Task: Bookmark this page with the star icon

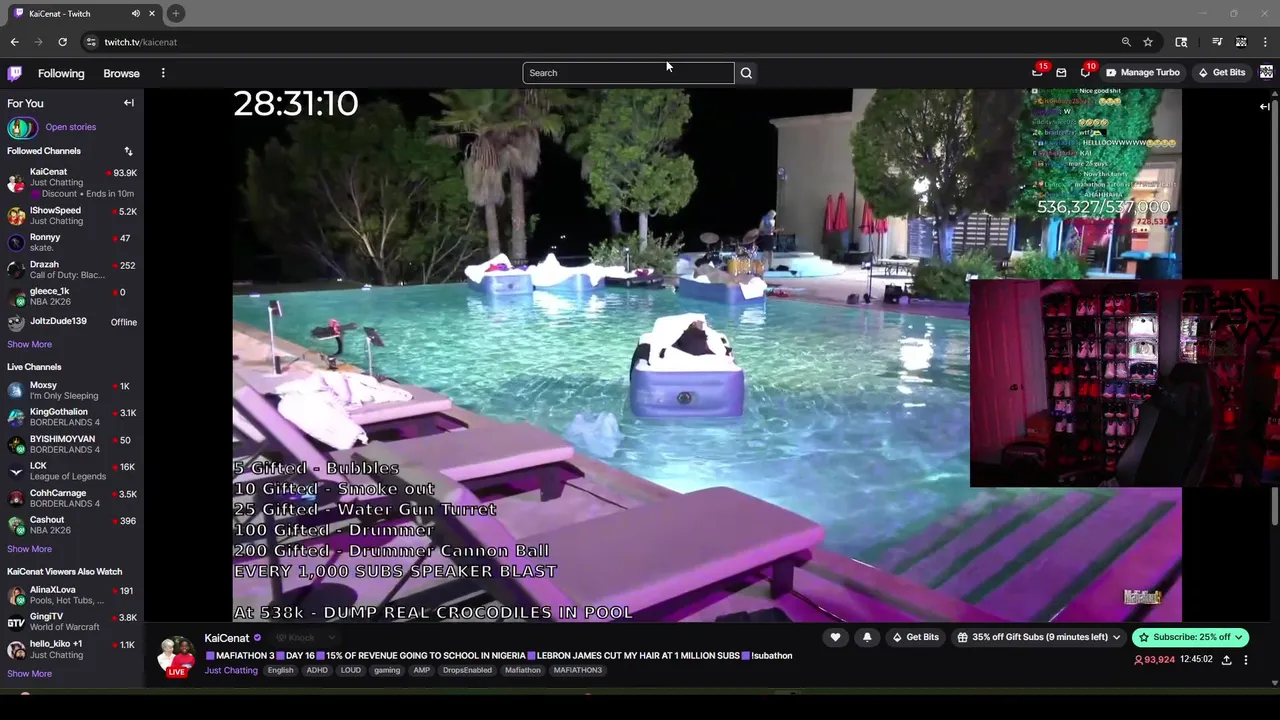Action: click(x=1148, y=42)
